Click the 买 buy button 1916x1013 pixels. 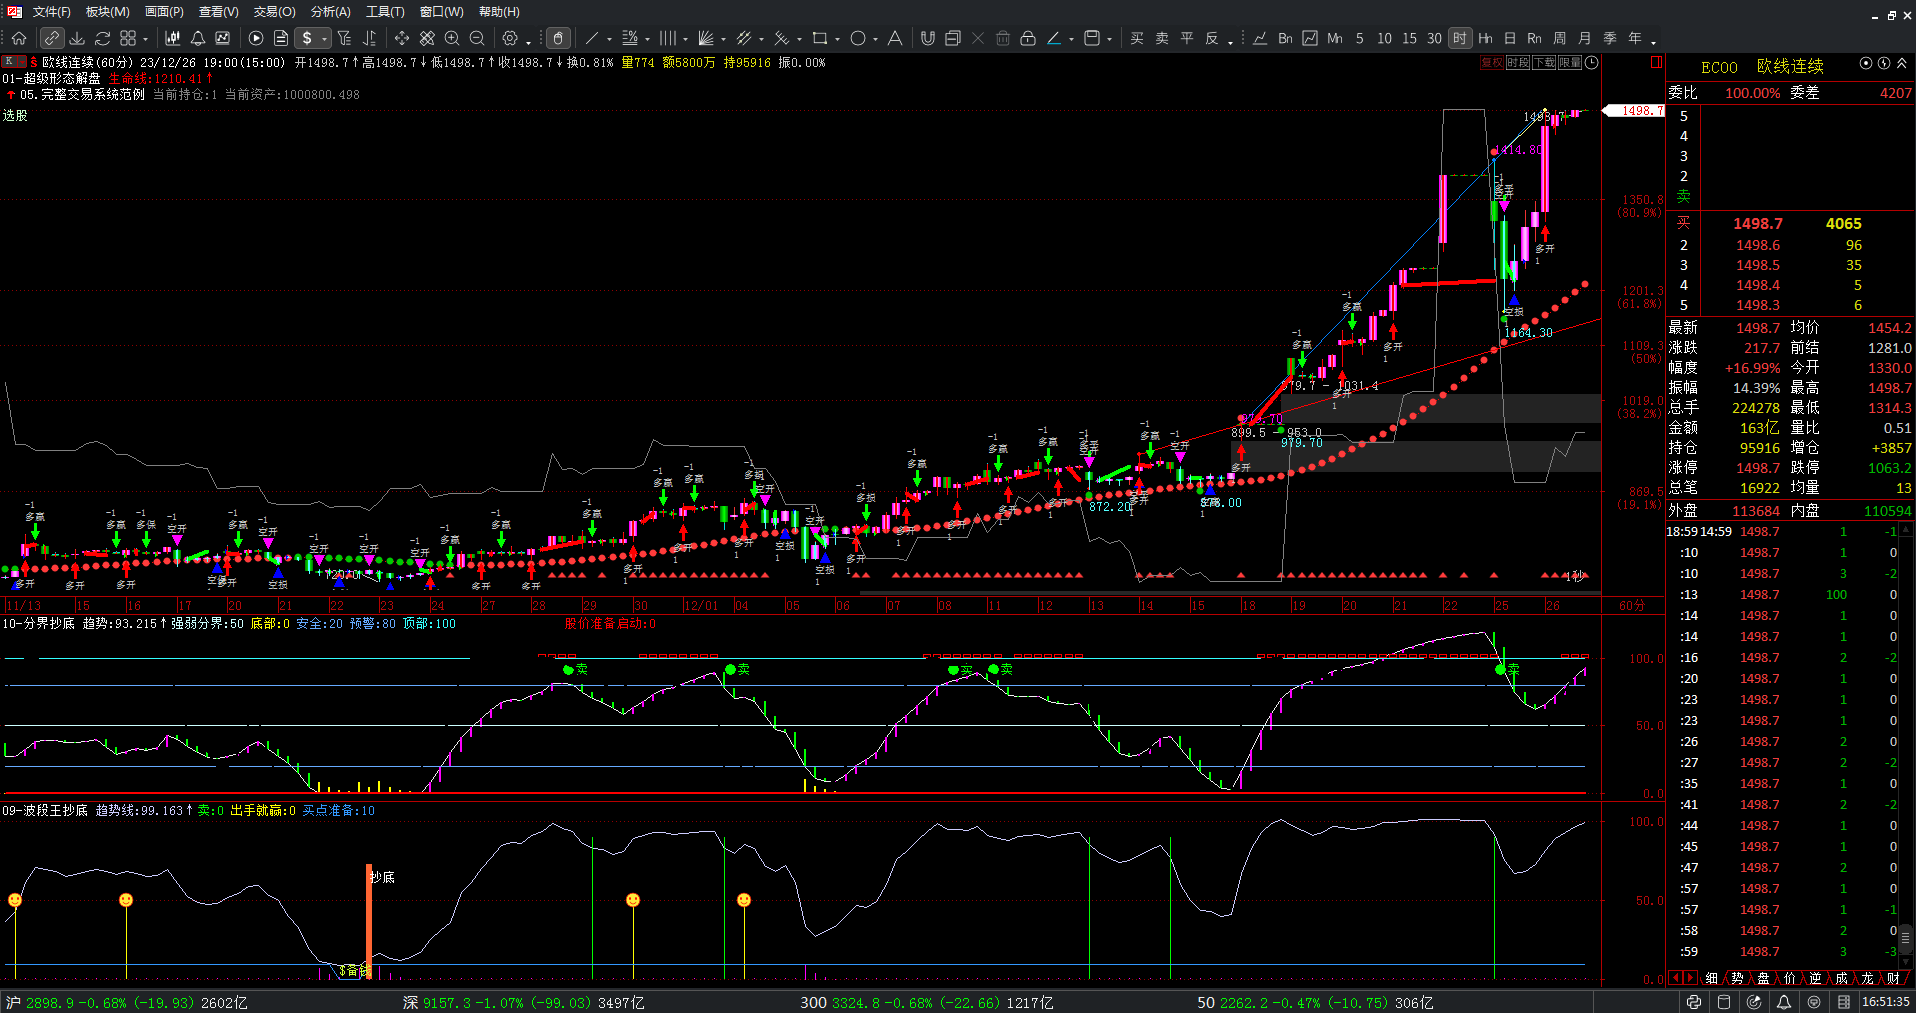point(1137,38)
